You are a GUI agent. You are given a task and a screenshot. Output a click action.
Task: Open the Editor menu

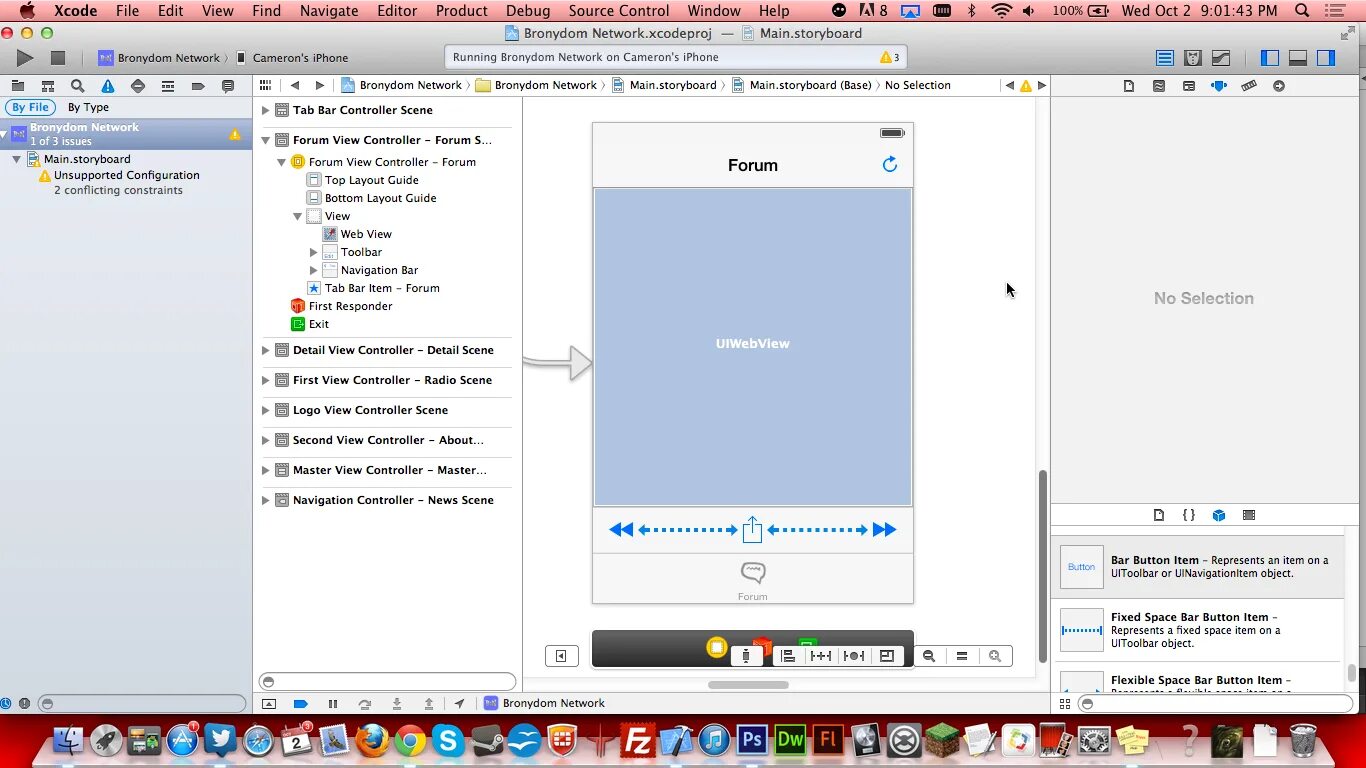tap(397, 11)
